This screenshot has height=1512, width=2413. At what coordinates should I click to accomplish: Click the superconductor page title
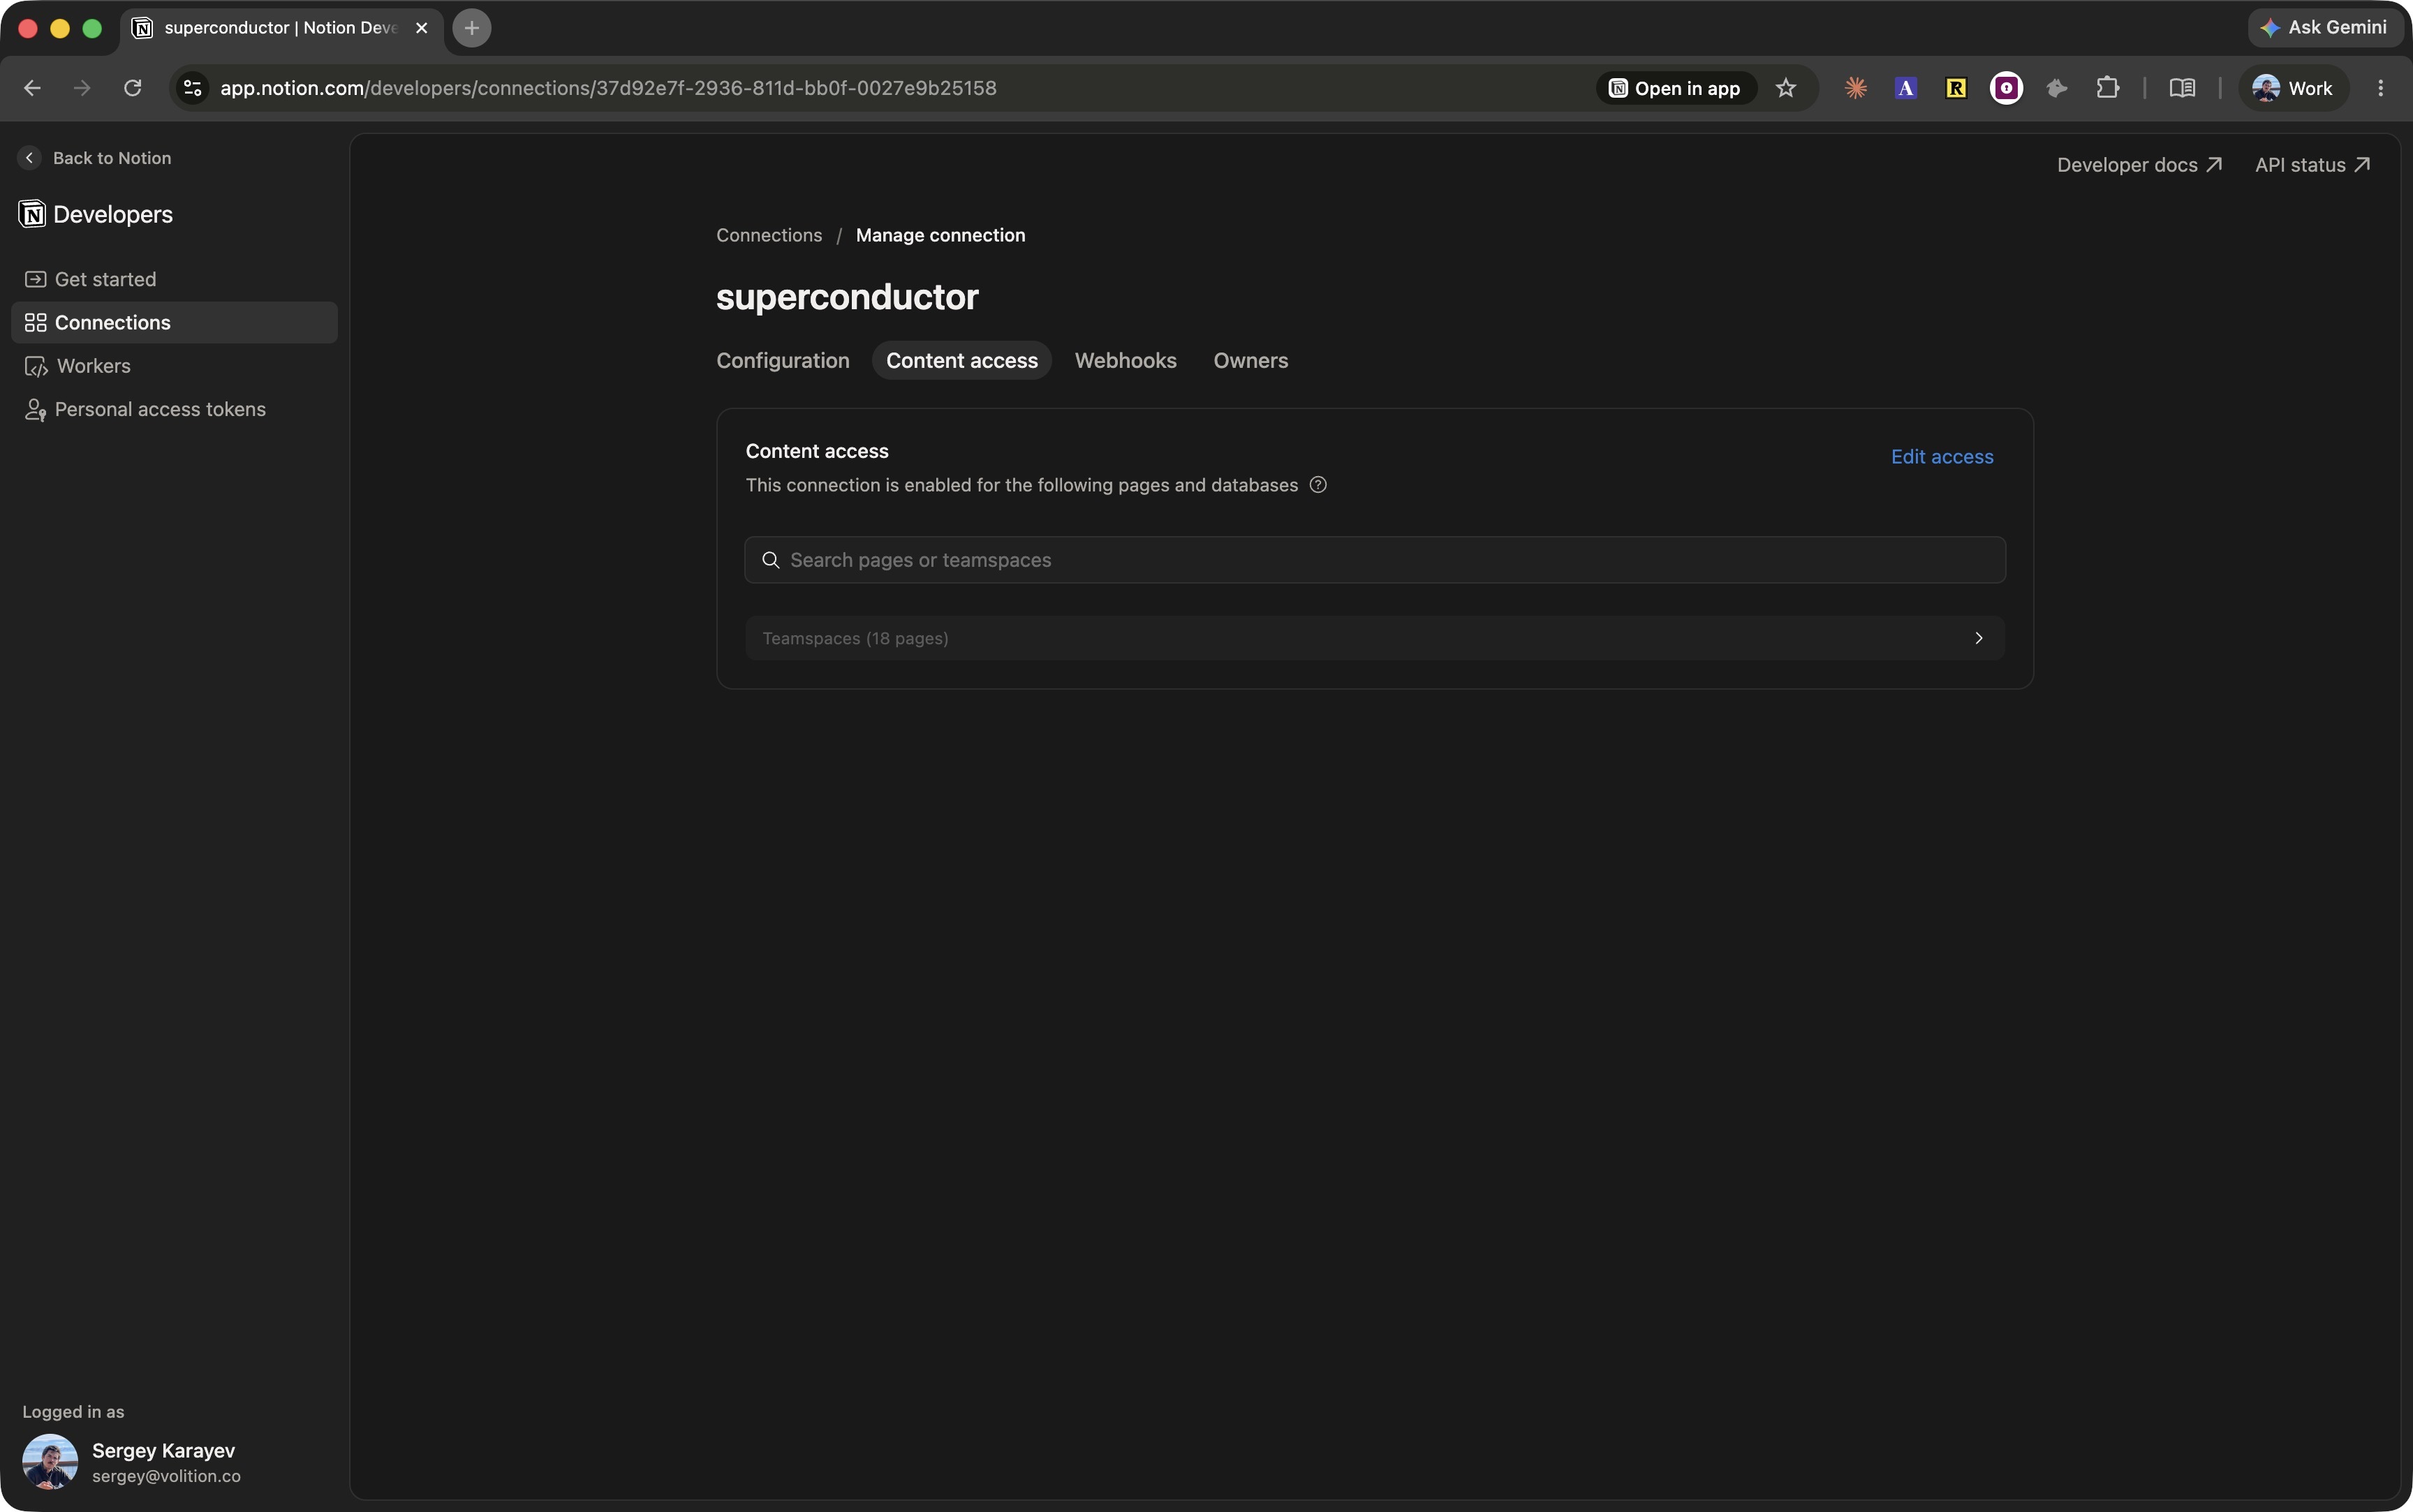[x=847, y=297]
